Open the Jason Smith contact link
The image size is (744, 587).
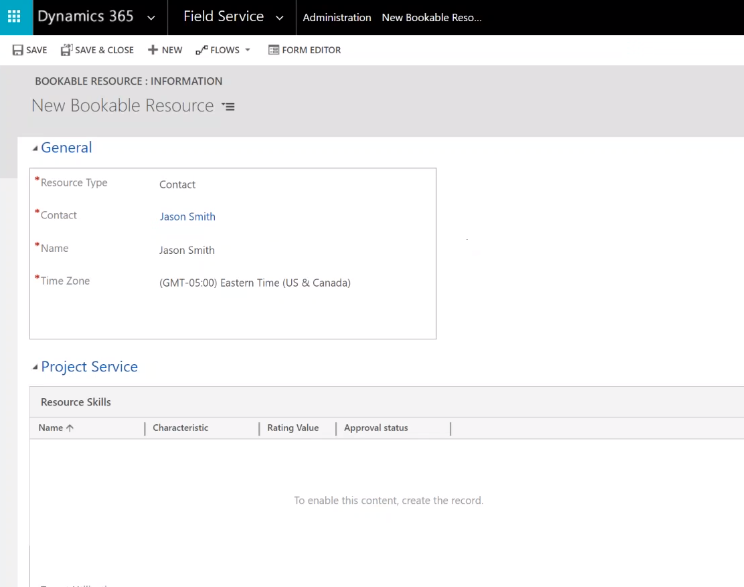[x=187, y=217]
